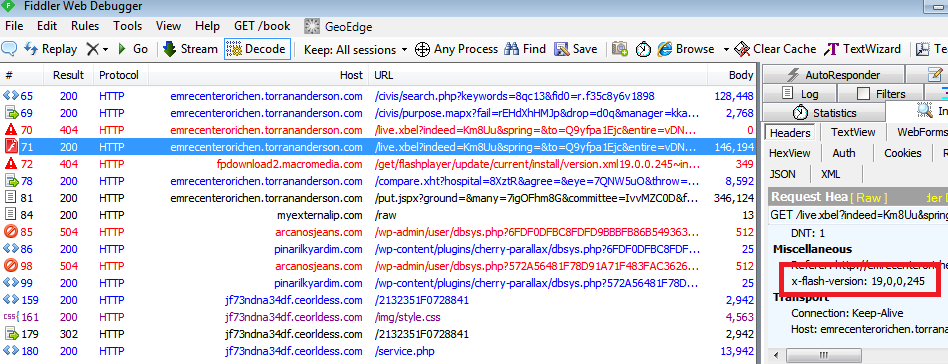
Task: Select the HexView inspector tab
Action: point(790,153)
